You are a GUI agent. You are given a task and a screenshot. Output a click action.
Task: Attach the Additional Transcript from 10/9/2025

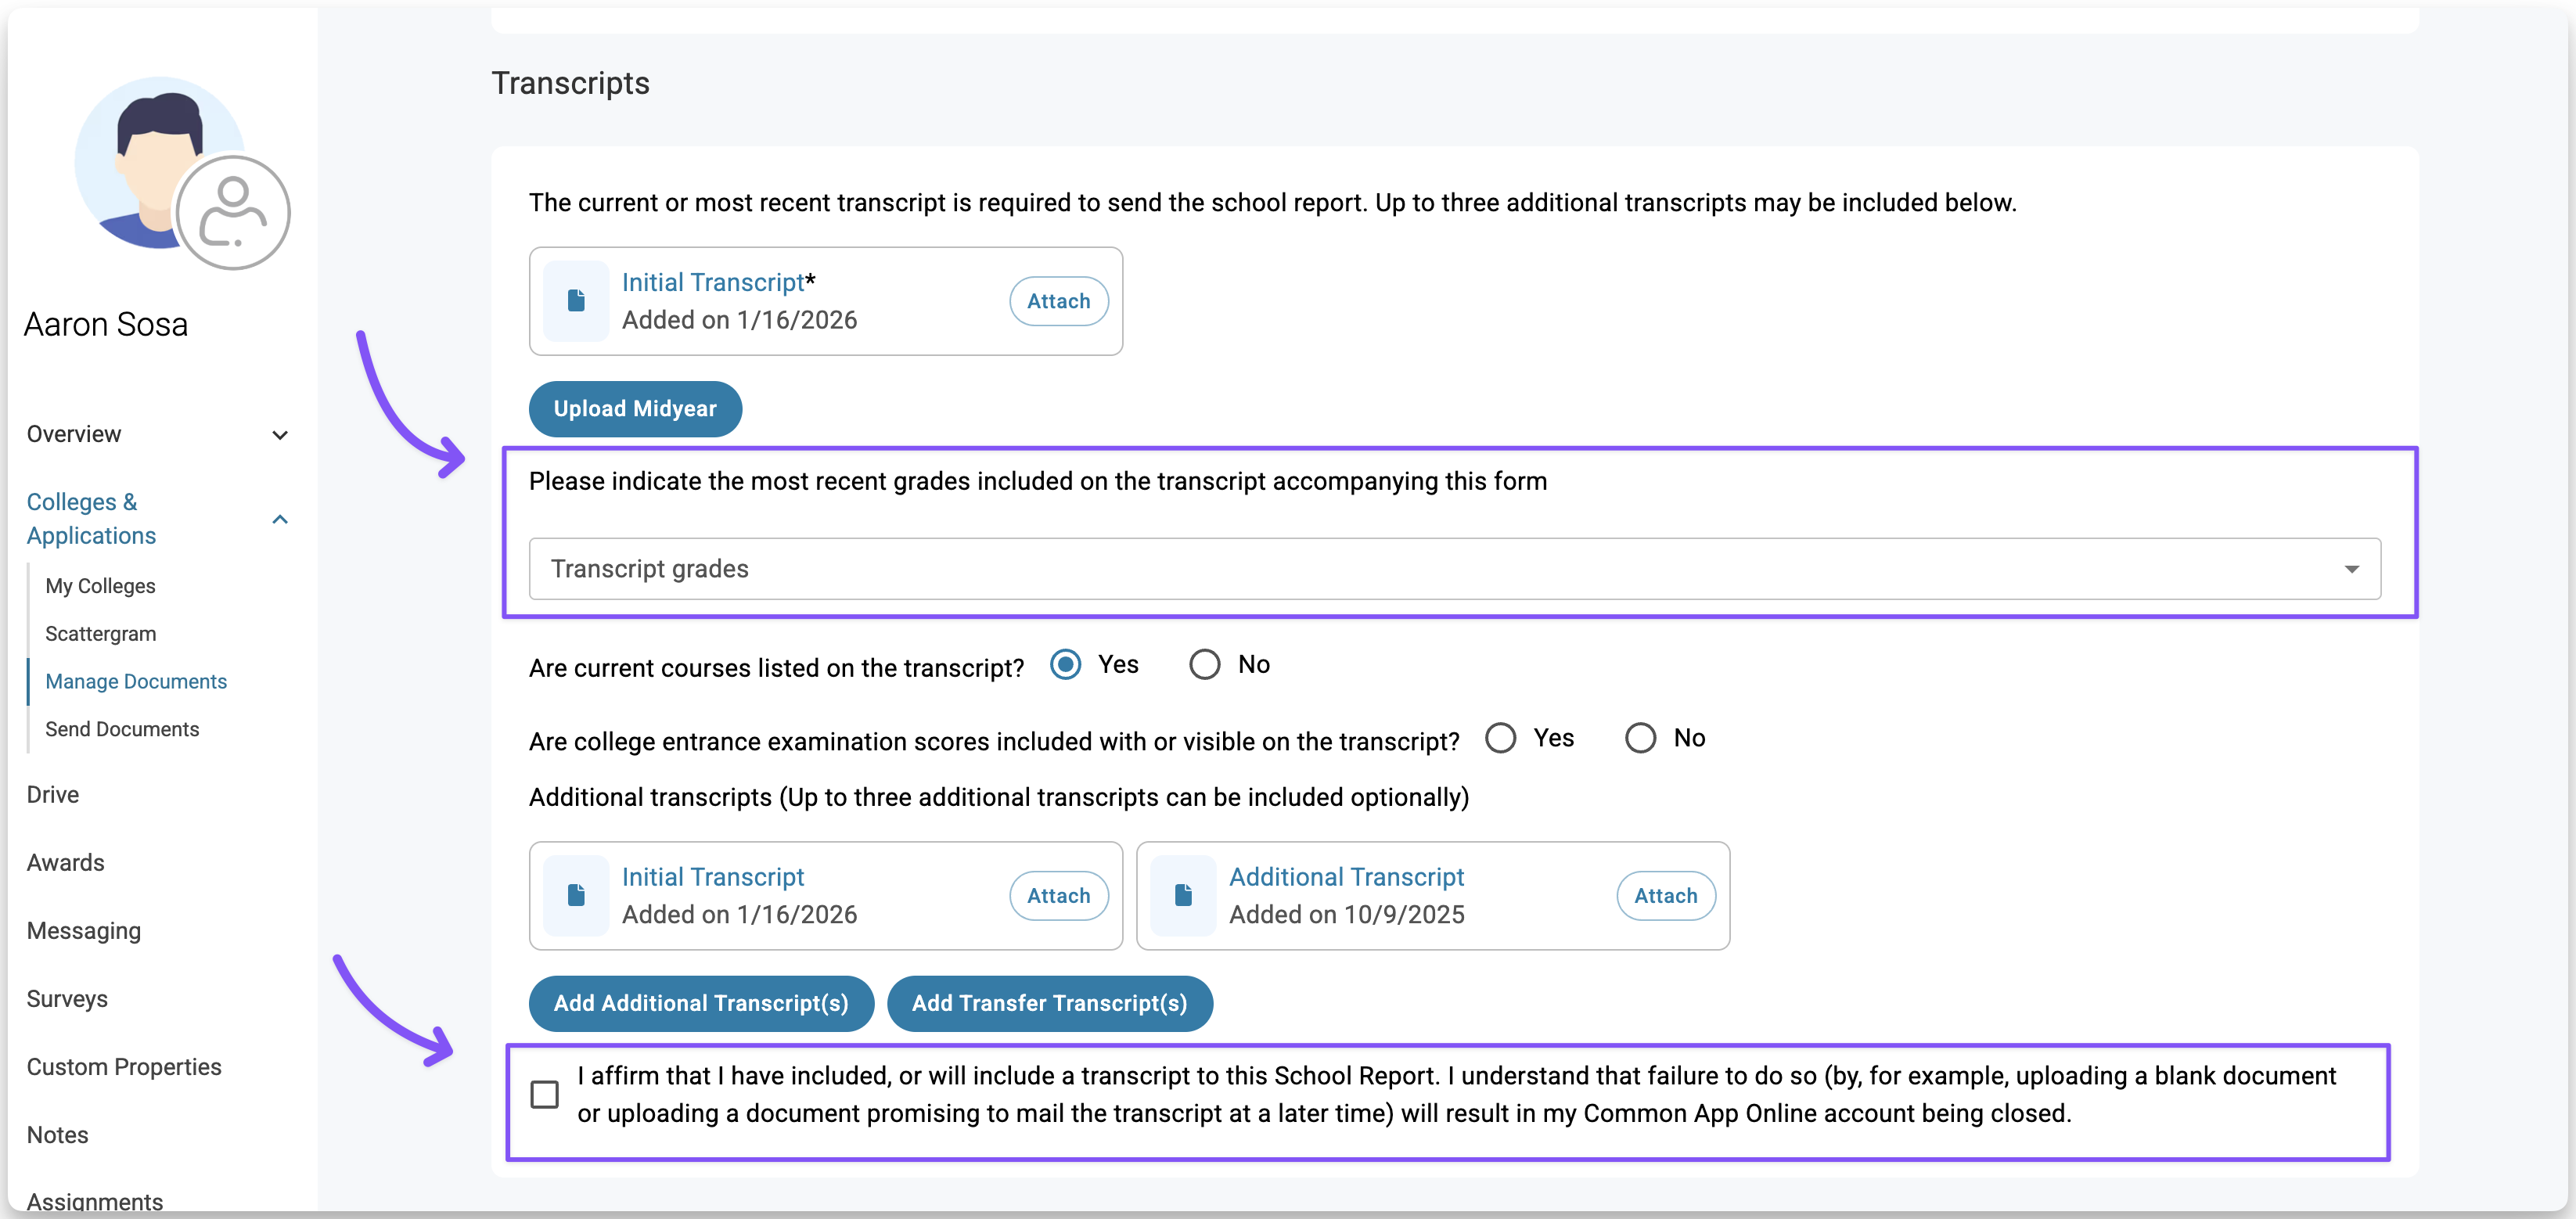(x=1665, y=896)
